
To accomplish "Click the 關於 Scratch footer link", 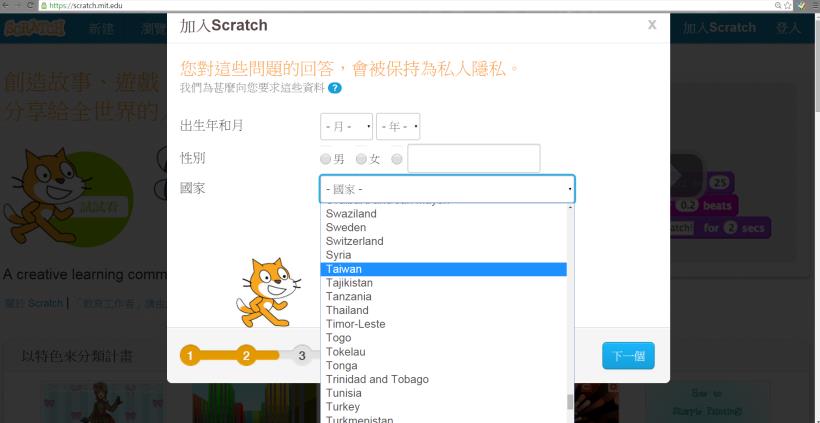I will [33, 303].
